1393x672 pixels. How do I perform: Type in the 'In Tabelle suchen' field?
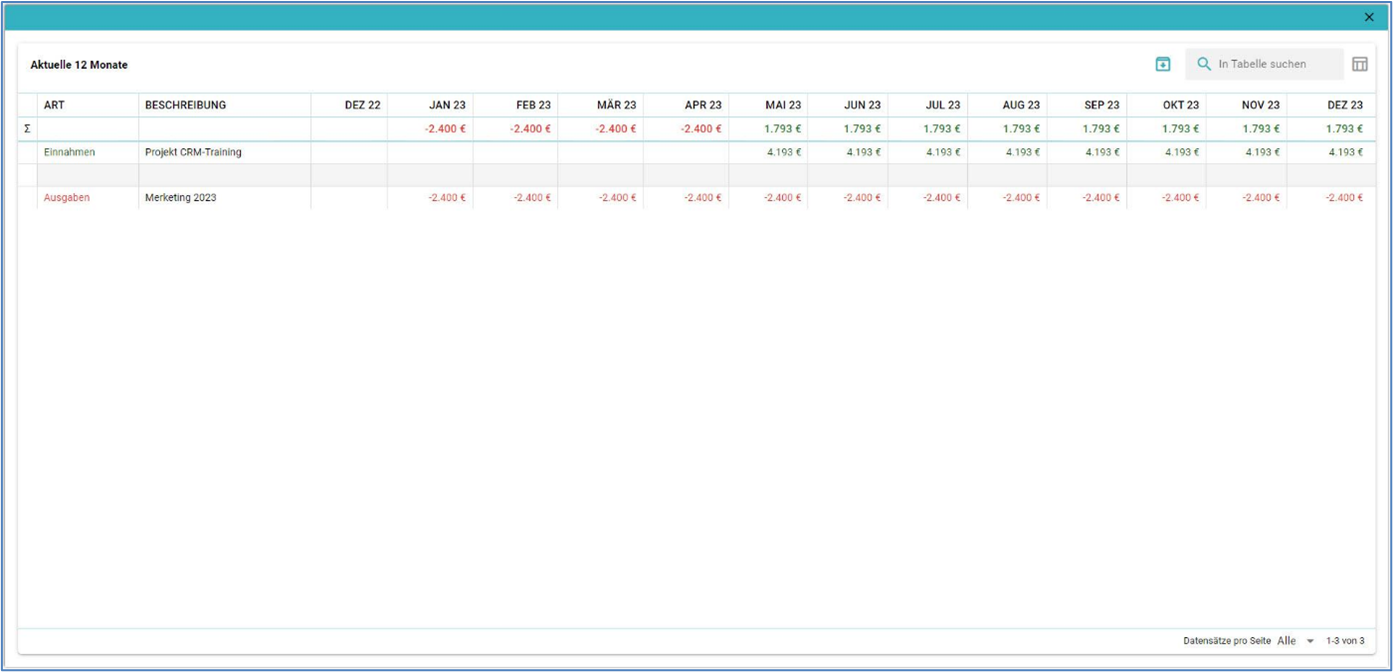pyautogui.click(x=1275, y=64)
